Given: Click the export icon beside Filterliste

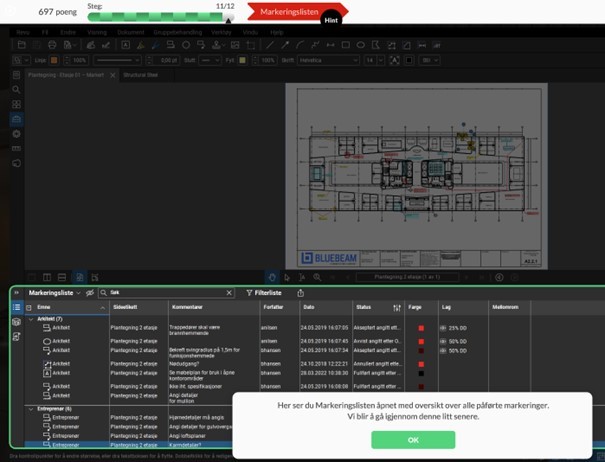Looking at the screenshot, I should [301, 293].
